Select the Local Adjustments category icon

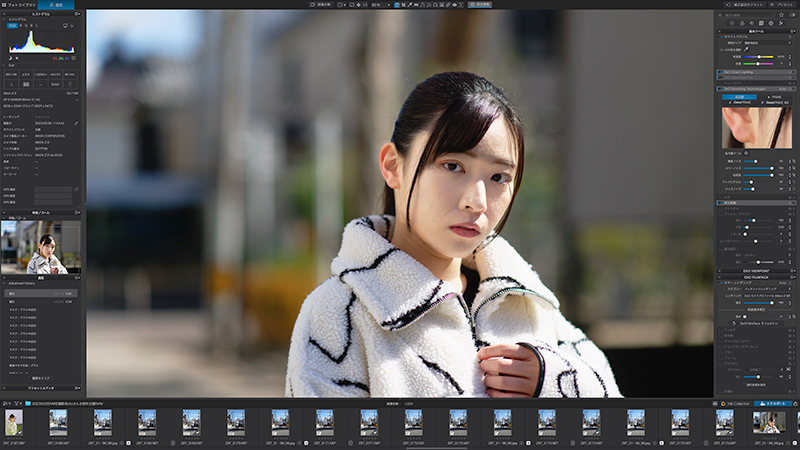point(771,23)
